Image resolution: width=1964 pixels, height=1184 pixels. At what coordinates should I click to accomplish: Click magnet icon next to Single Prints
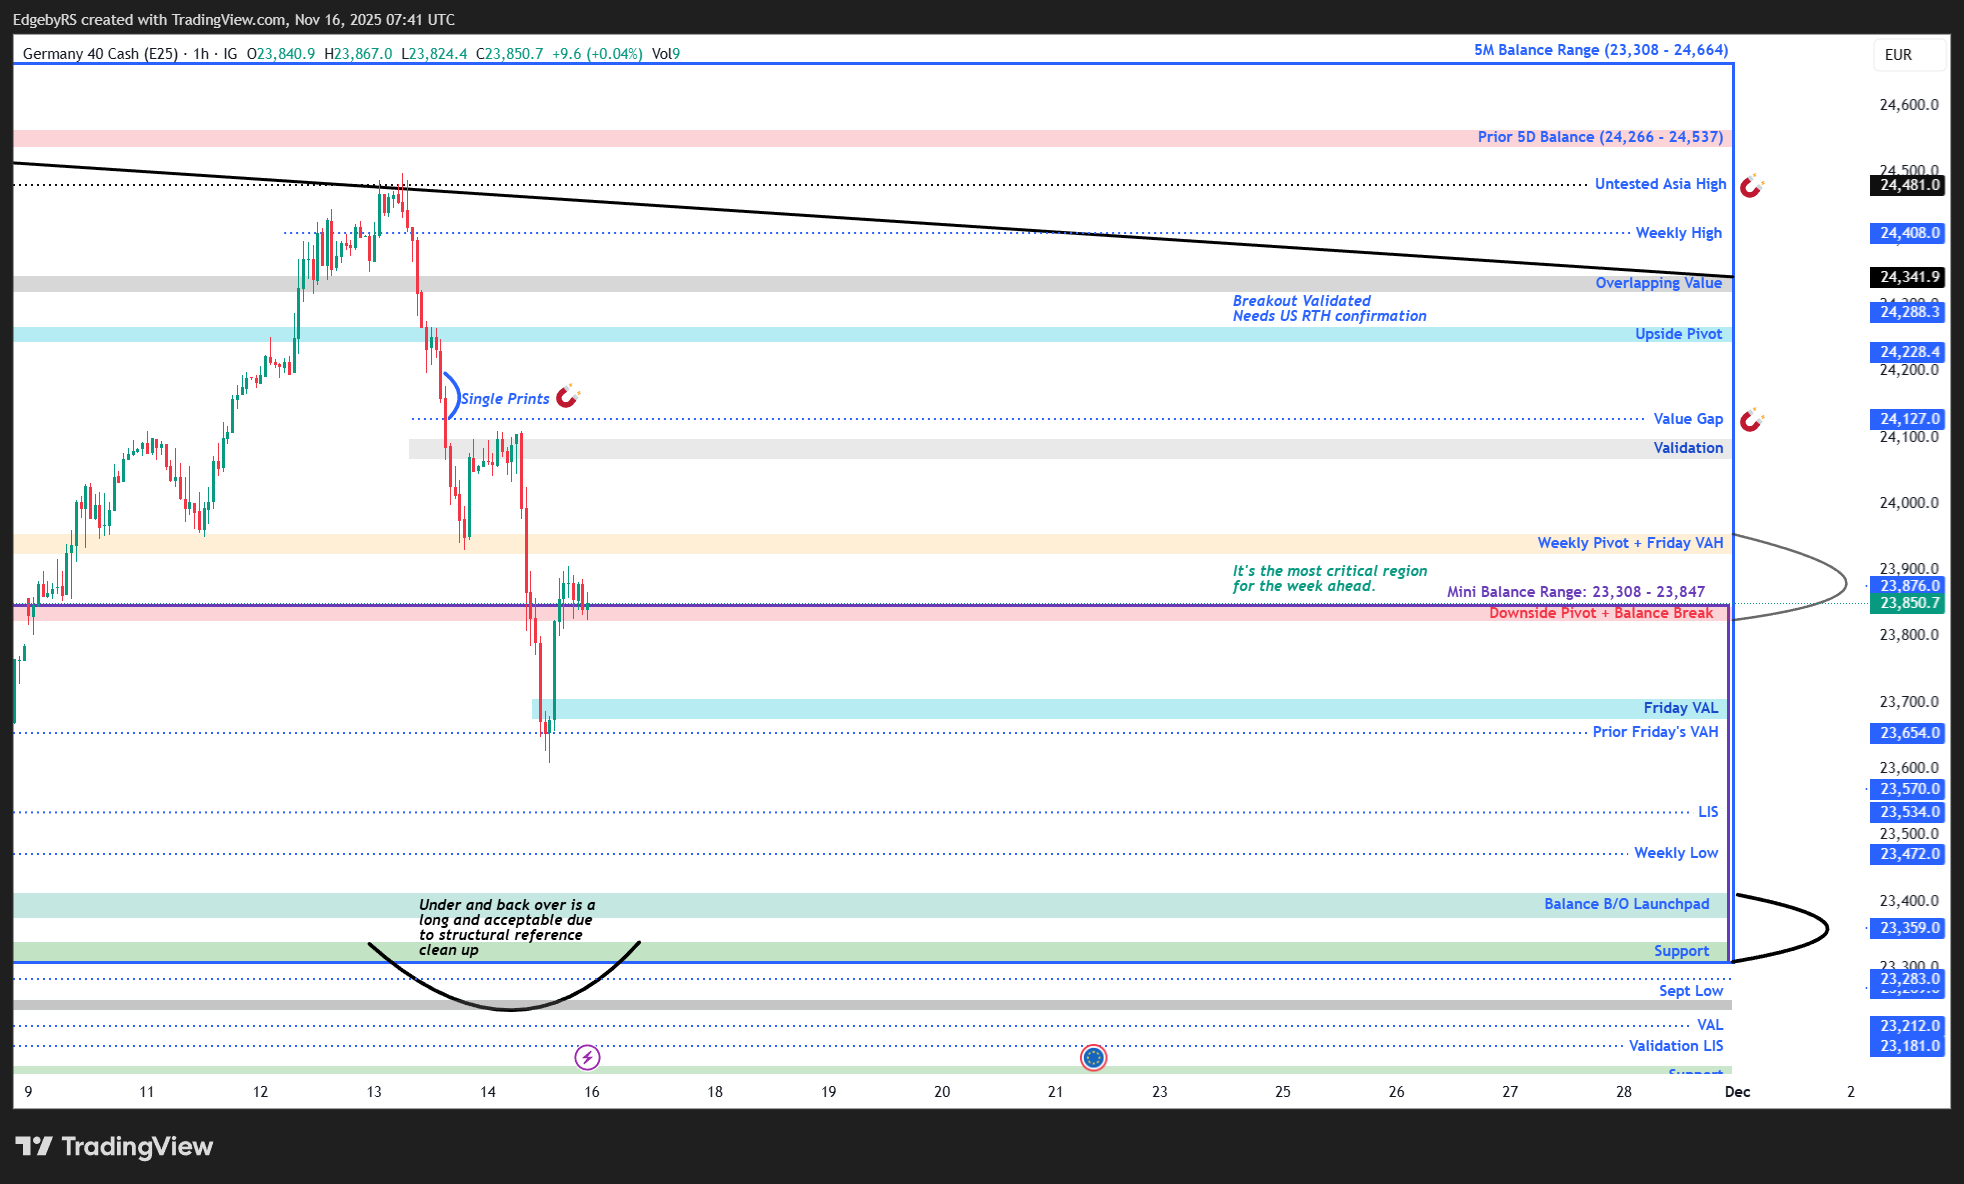(567, 397)
